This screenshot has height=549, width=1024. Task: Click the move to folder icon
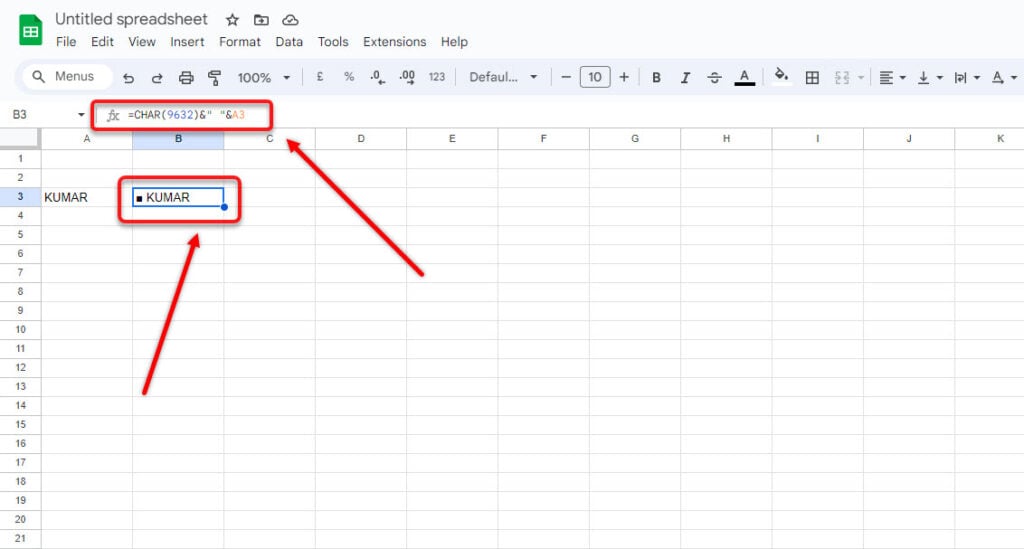[261, 20]
